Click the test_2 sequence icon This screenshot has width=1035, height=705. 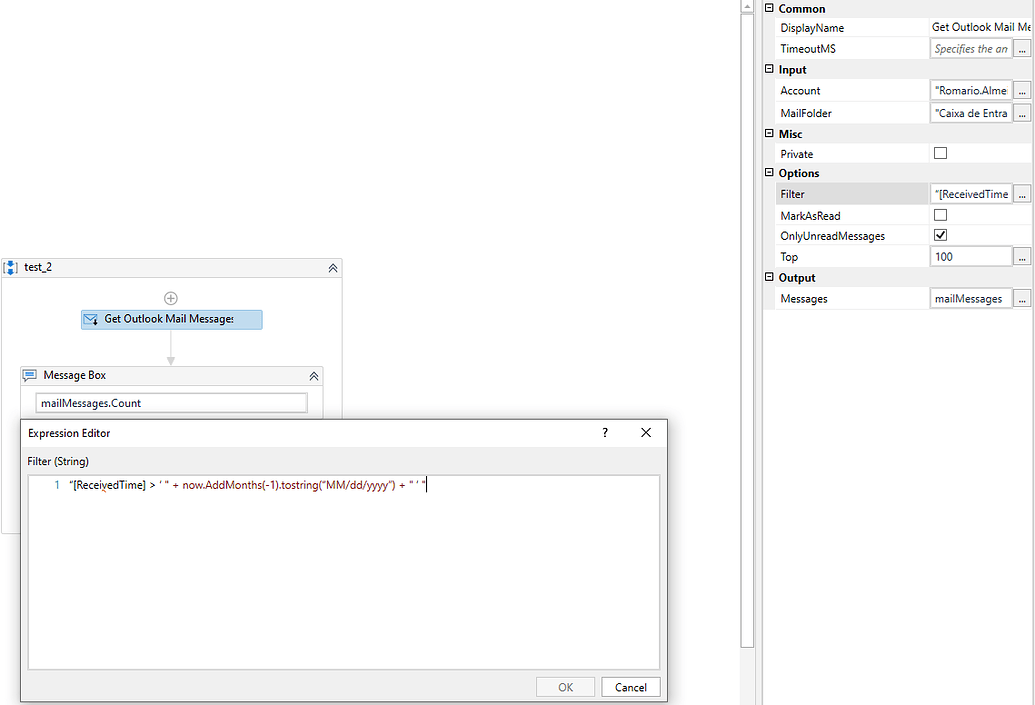coord(11,267)
